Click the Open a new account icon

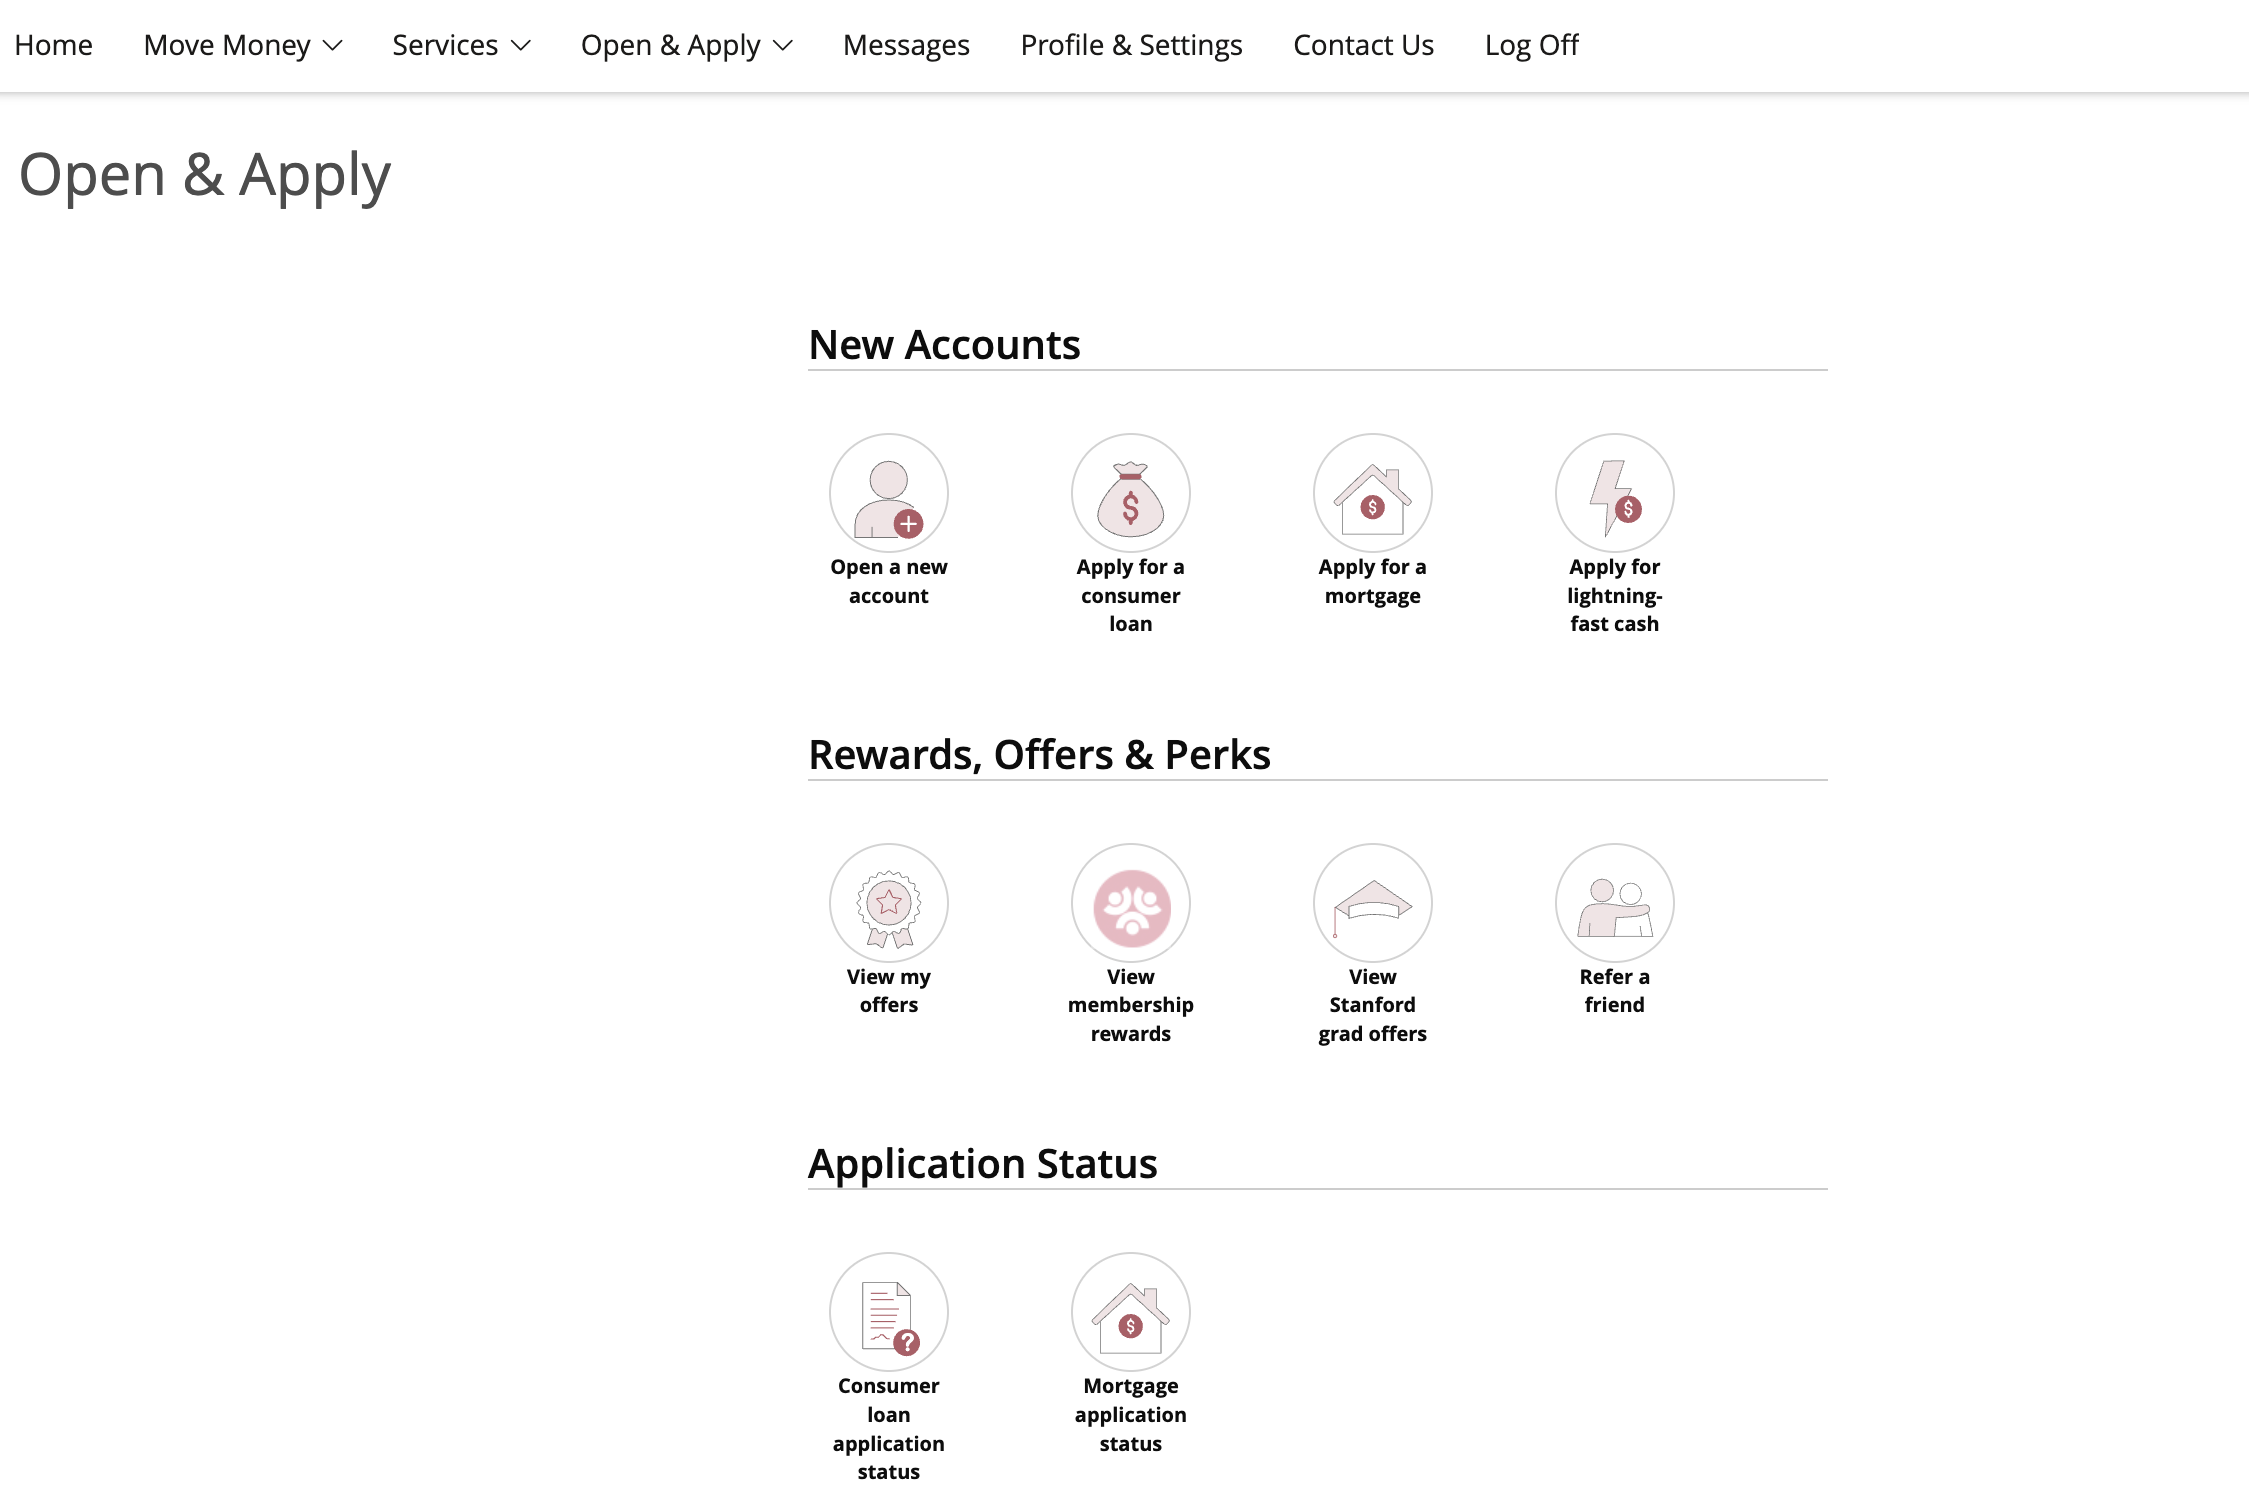888,493
